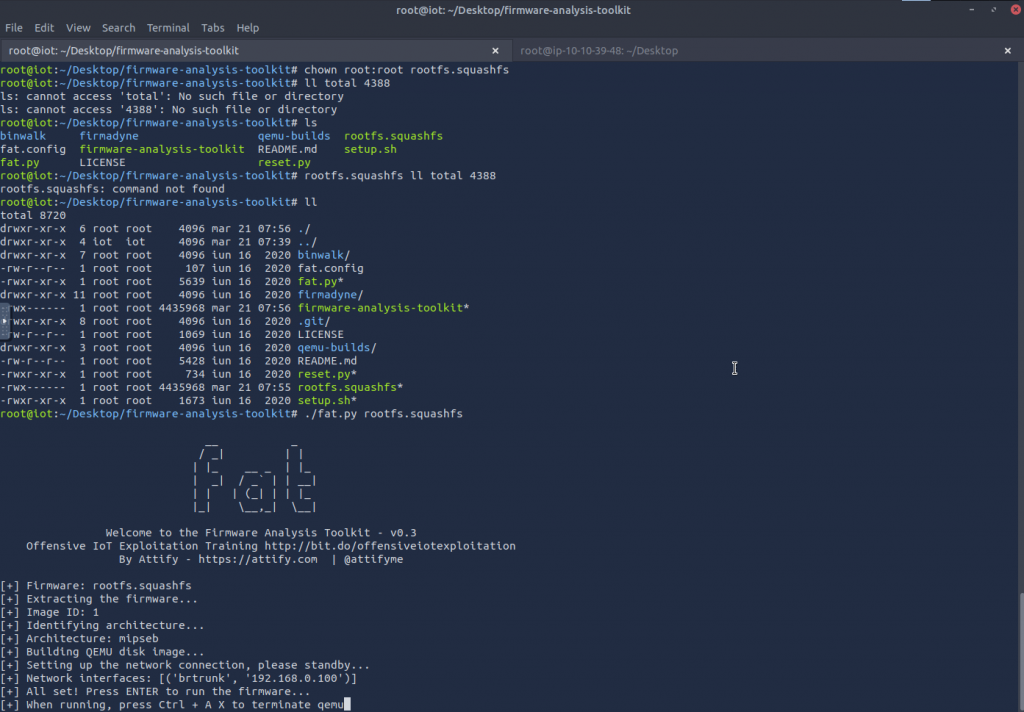Maximize the terminal window
This screenshot has height=712, width=1024.
click(993, 9)
